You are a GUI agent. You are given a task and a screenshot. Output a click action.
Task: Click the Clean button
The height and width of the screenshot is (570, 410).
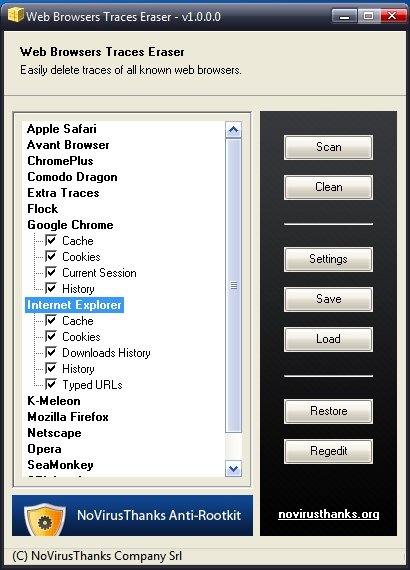[x=328, y=187]
